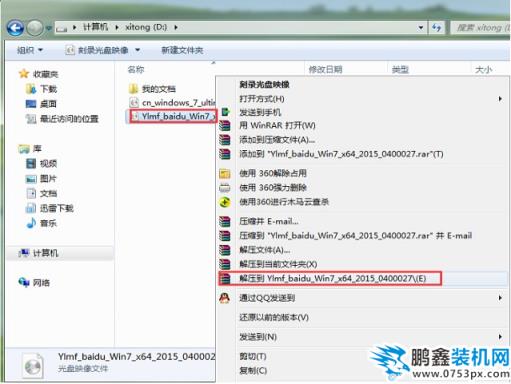
Task: Click the 新建文件夹 button
Action: [x=182, y=50]
